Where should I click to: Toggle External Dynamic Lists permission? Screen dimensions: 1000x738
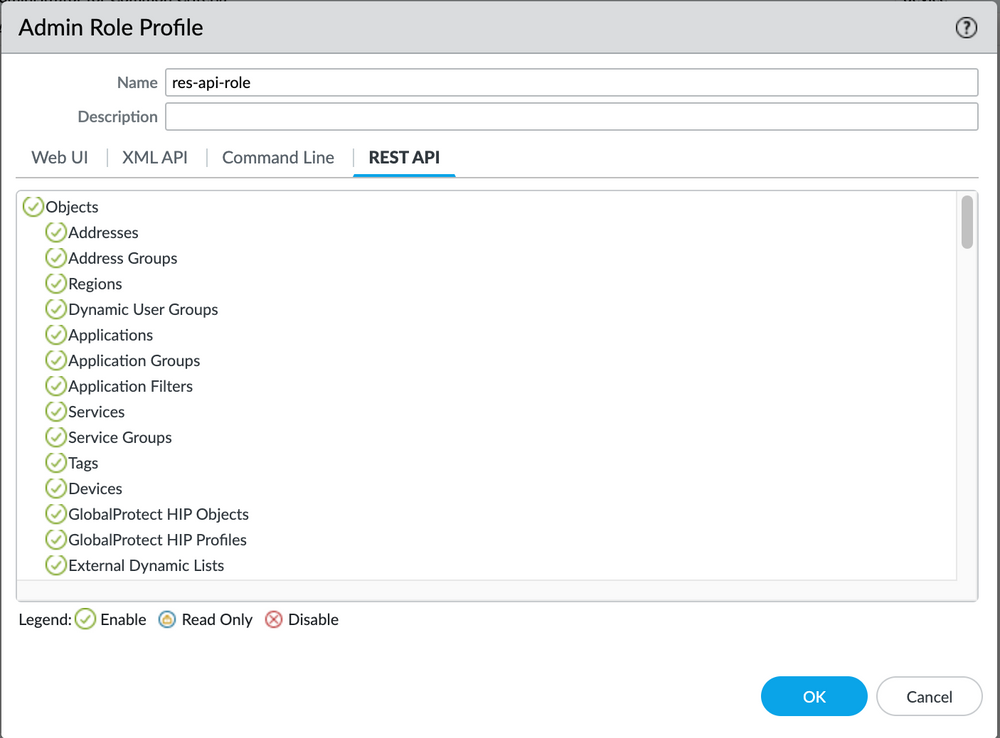(56, 565)
